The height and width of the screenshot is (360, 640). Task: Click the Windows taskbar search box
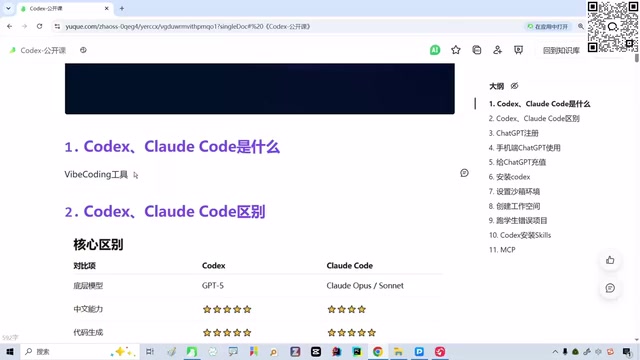pos(80,351)
